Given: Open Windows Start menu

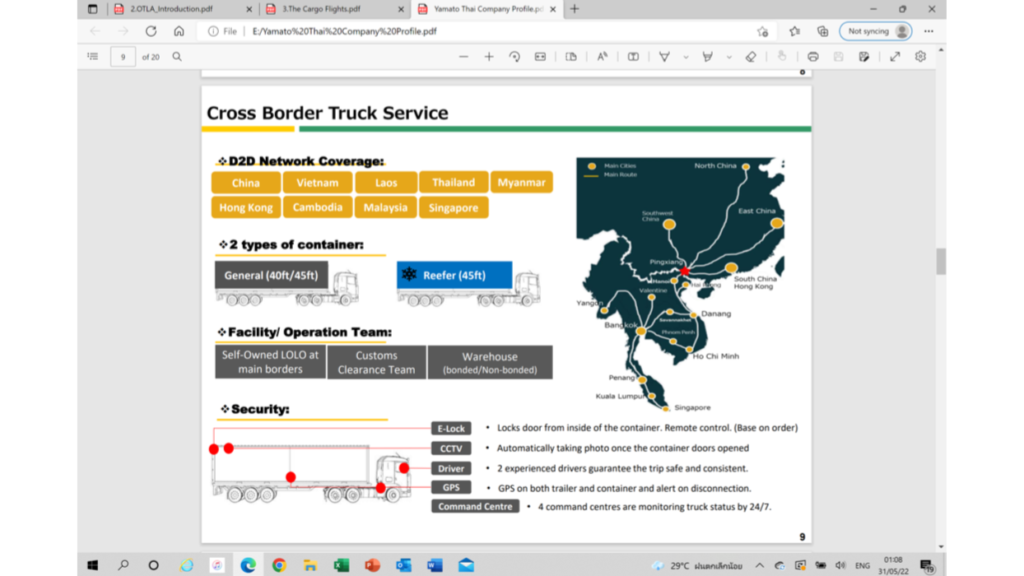Looking at the screenshot, I should click(93, 565).
